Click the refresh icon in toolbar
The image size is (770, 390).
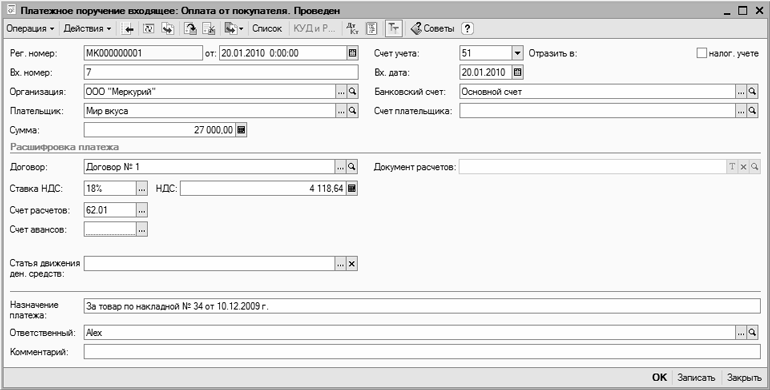click(x=148, y=28)
